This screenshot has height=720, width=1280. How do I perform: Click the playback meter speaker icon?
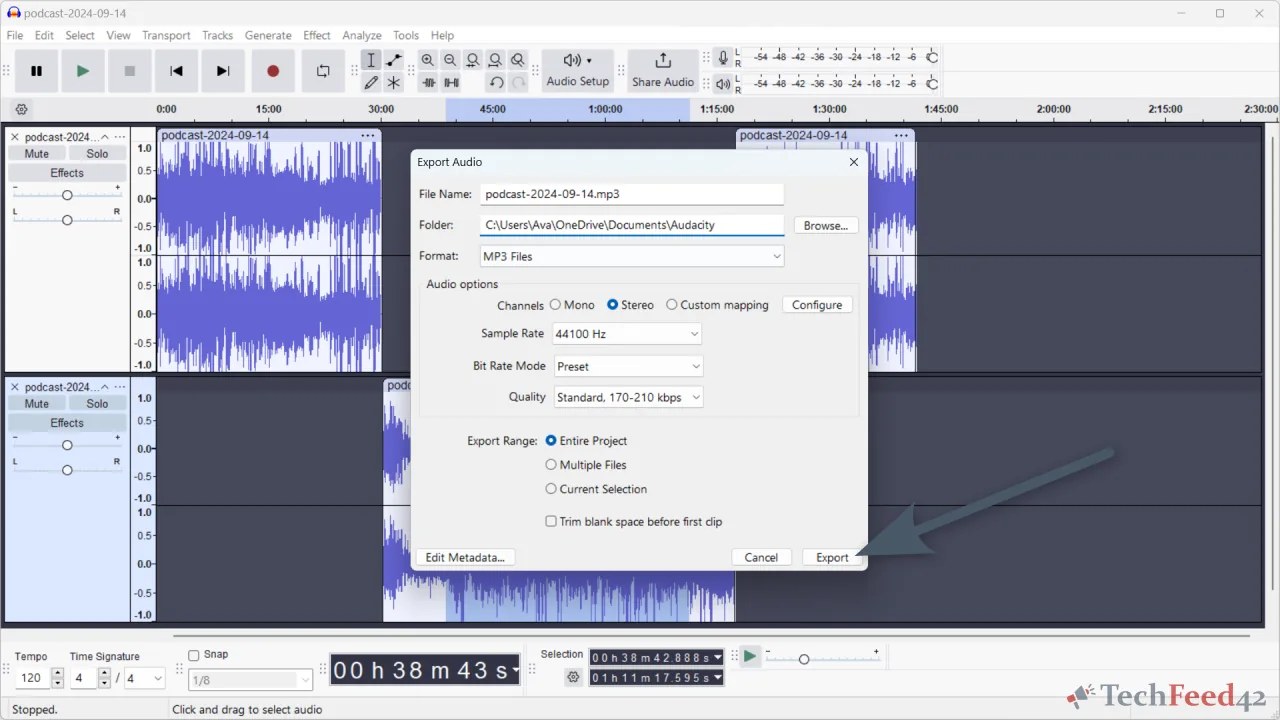[723, 84]
